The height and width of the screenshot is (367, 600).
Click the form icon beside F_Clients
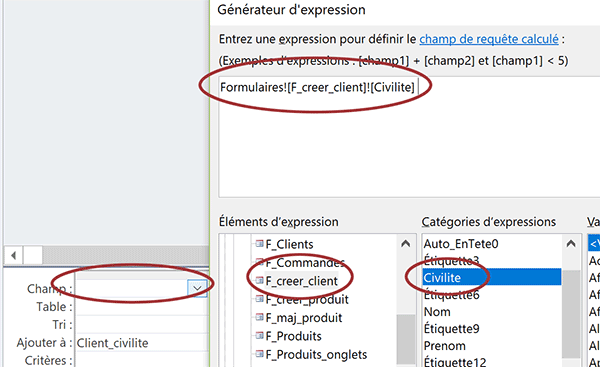click(x=259, y=243)
